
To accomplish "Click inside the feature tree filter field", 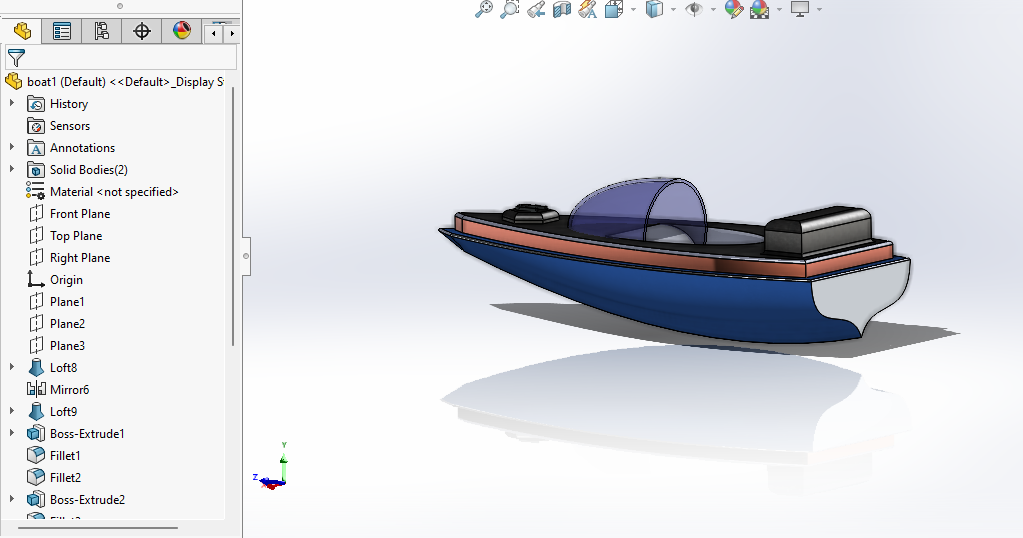I will (x=121, y=58).
